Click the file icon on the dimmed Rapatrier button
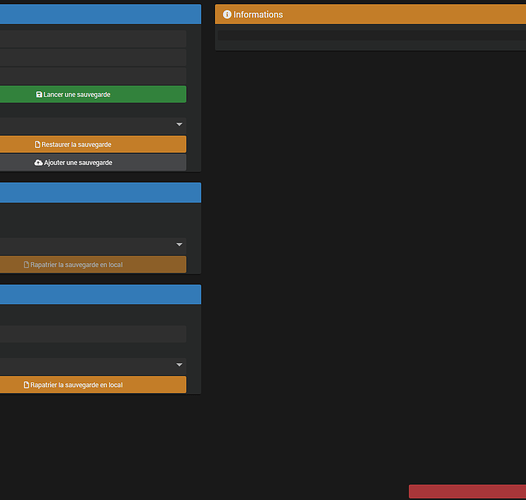The width and height of the screenshot is (526, 500). [26, 265]
